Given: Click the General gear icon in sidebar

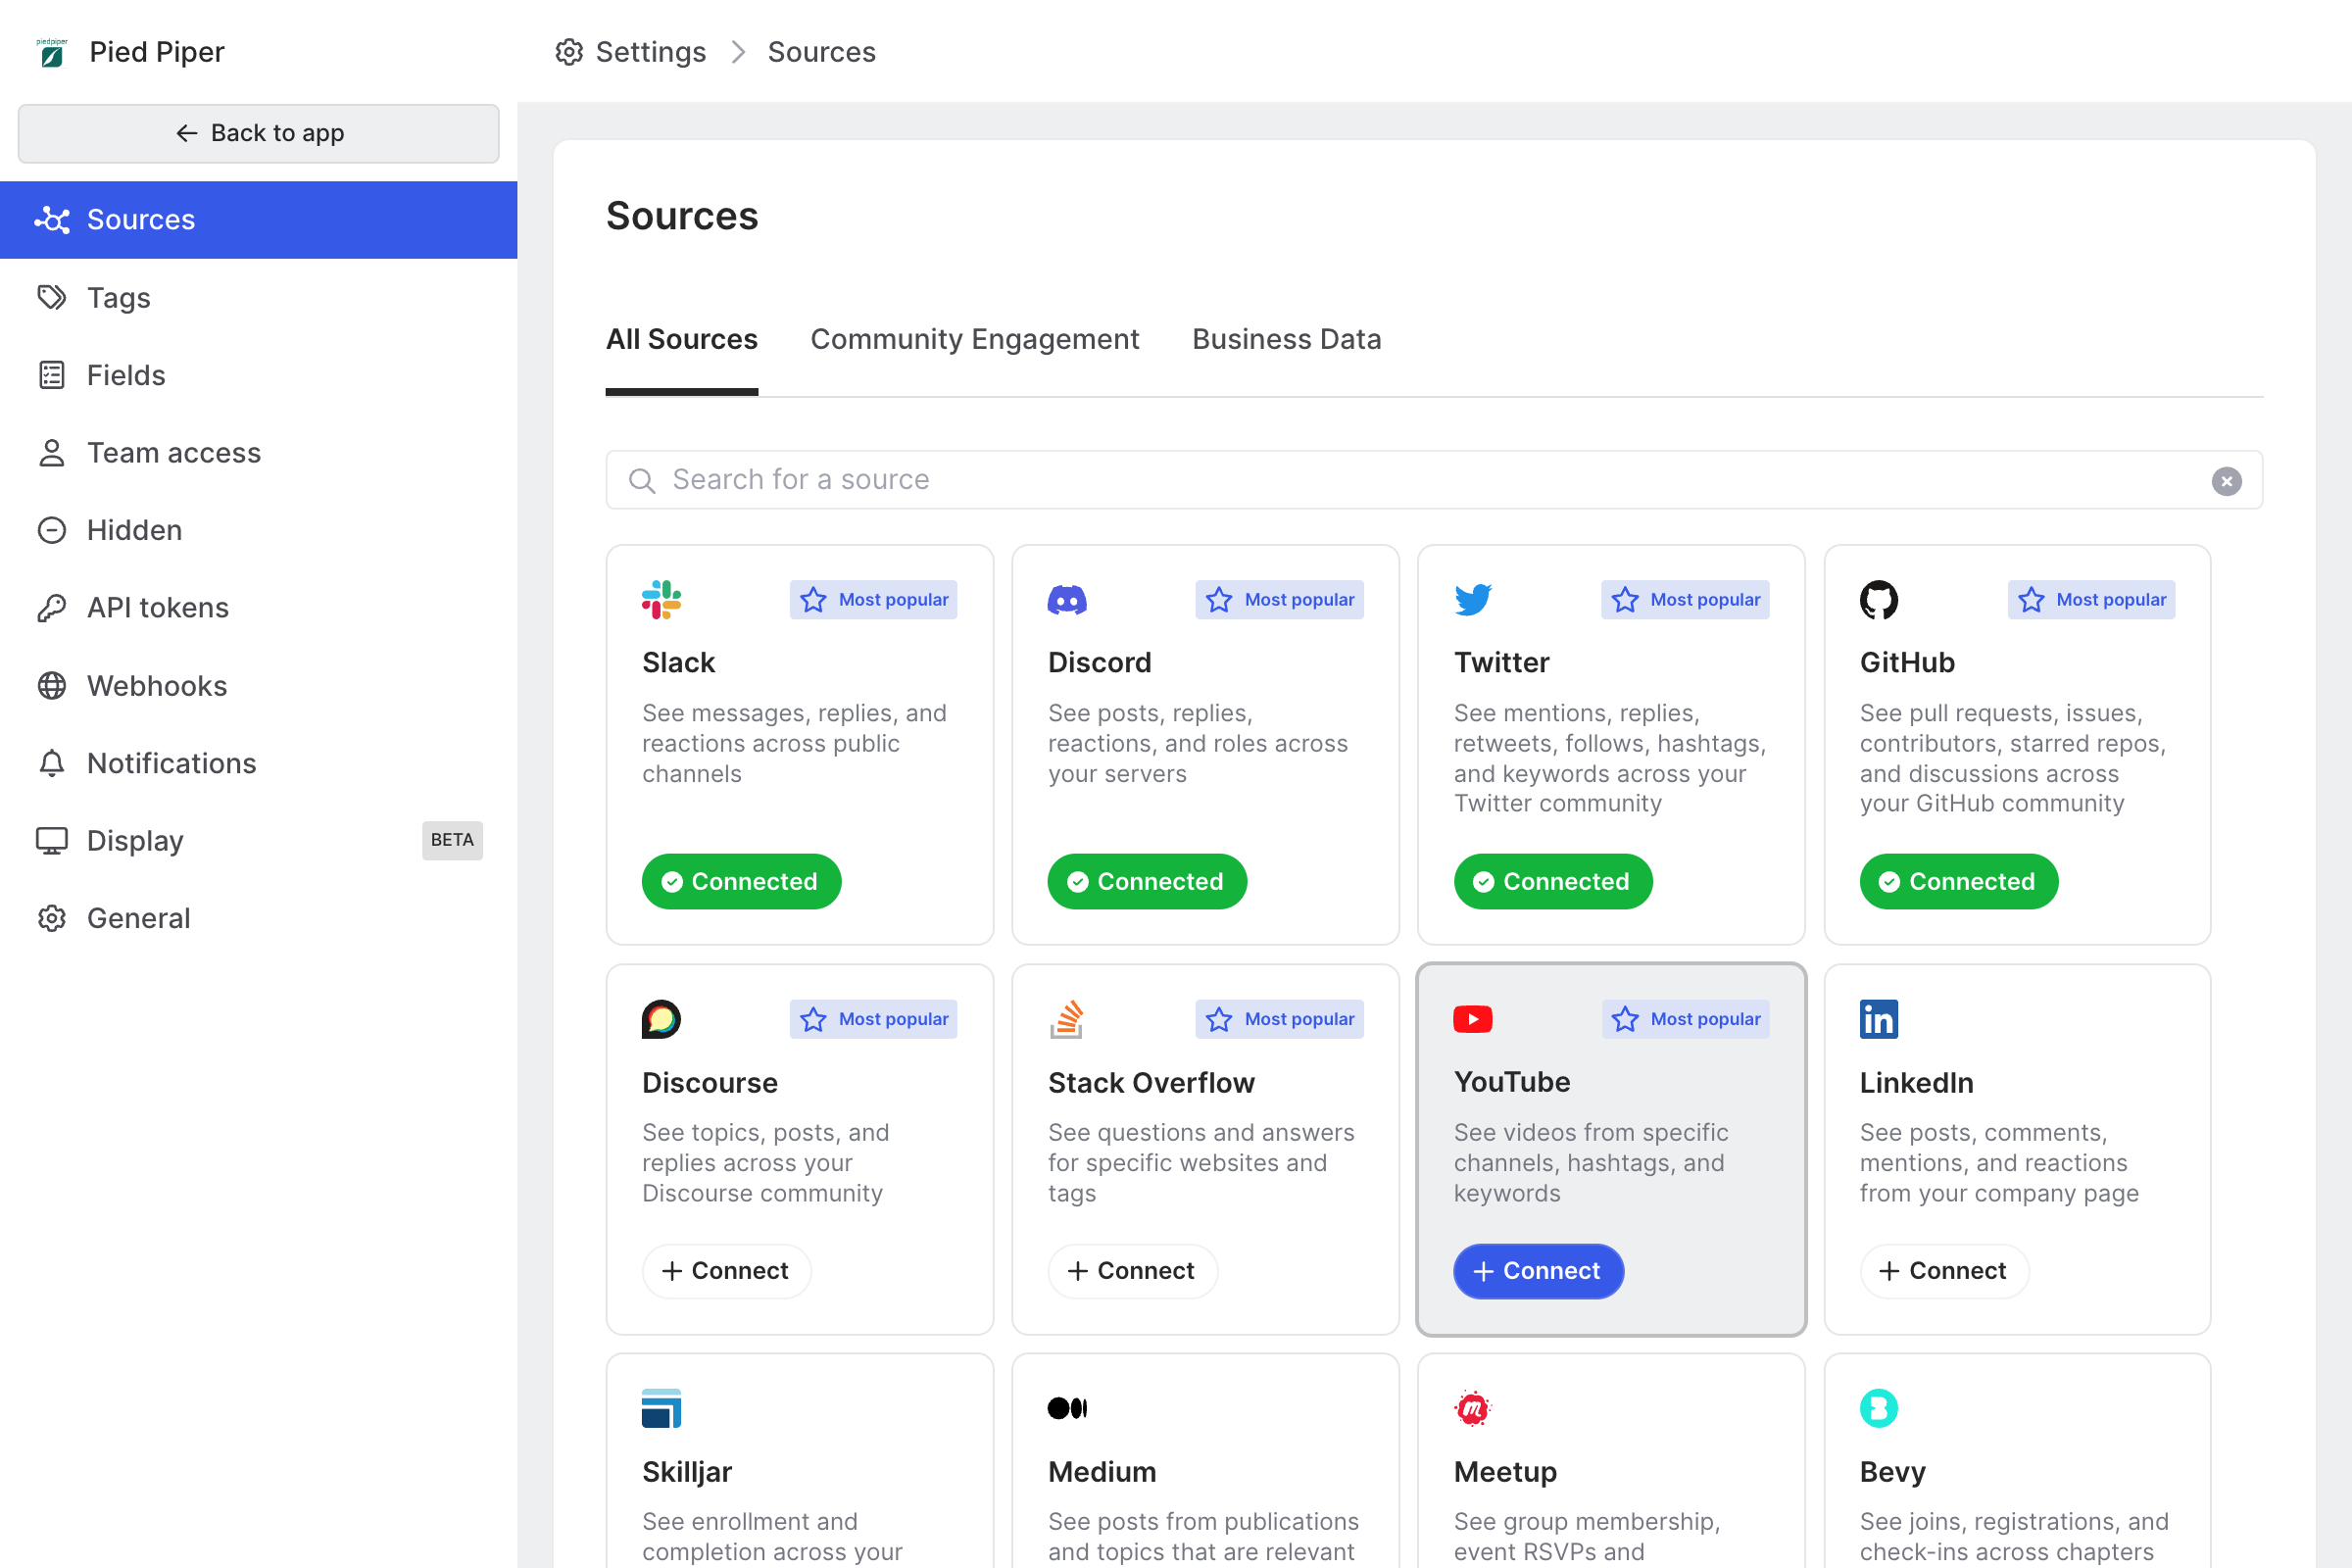Looking at the screenshot, I should [x=52, y=918].
